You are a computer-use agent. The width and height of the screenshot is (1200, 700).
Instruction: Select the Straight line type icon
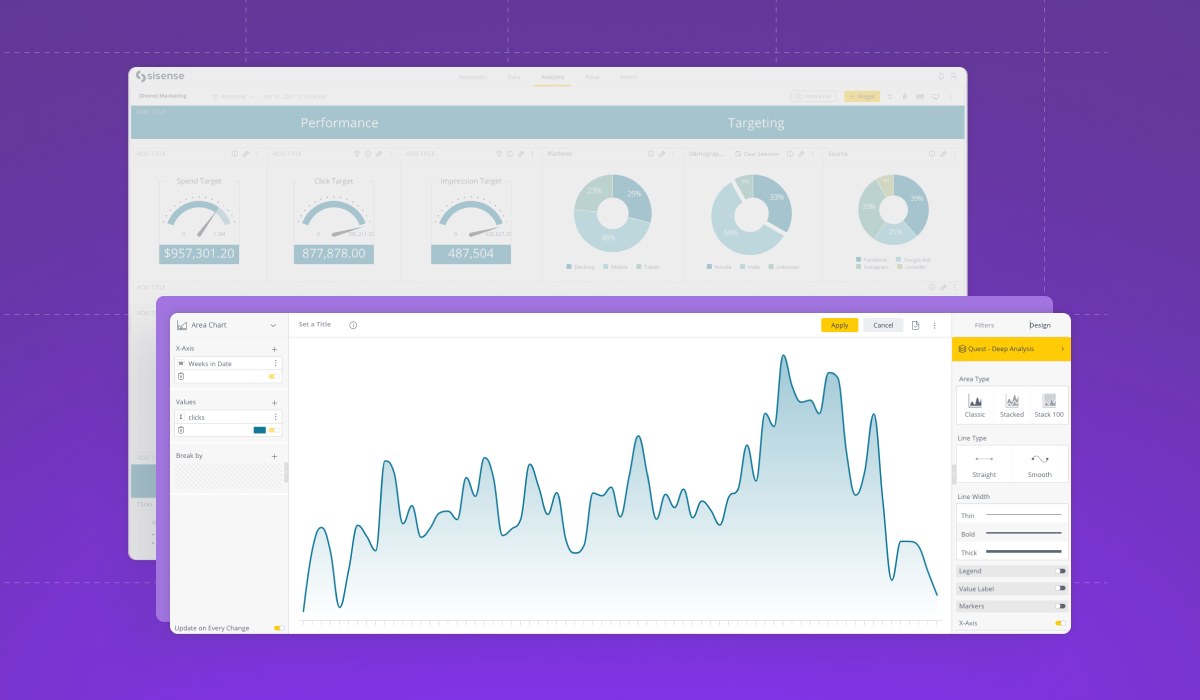pos(984,460)
